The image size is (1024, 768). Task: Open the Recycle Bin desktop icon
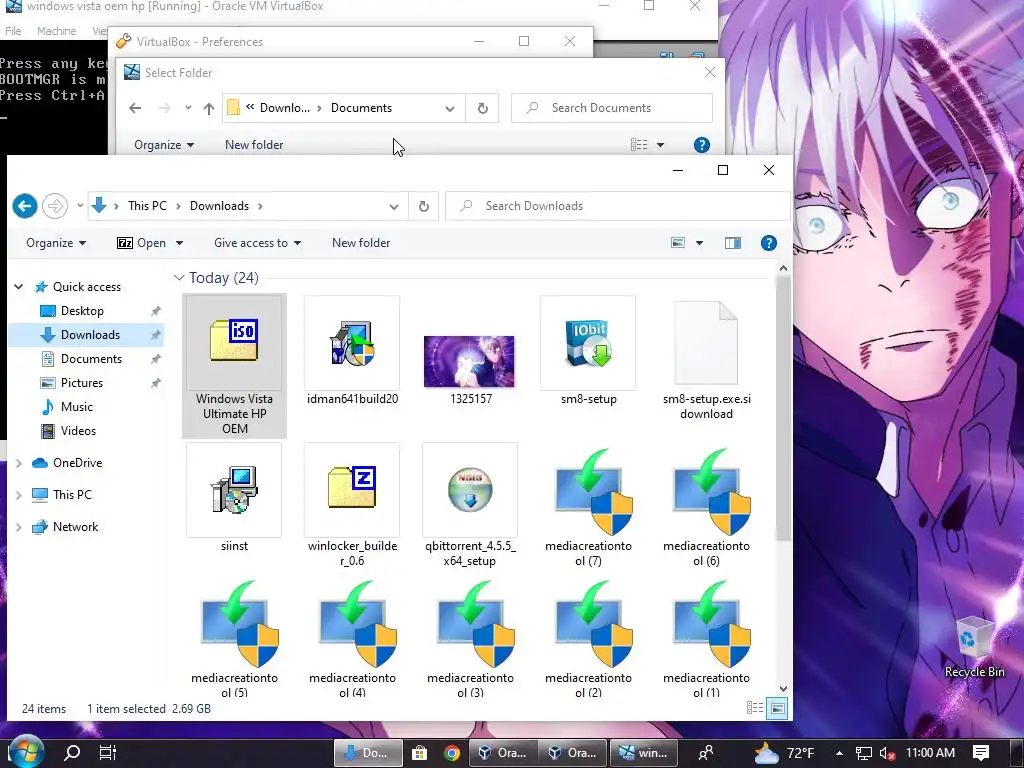click(974, 647)
